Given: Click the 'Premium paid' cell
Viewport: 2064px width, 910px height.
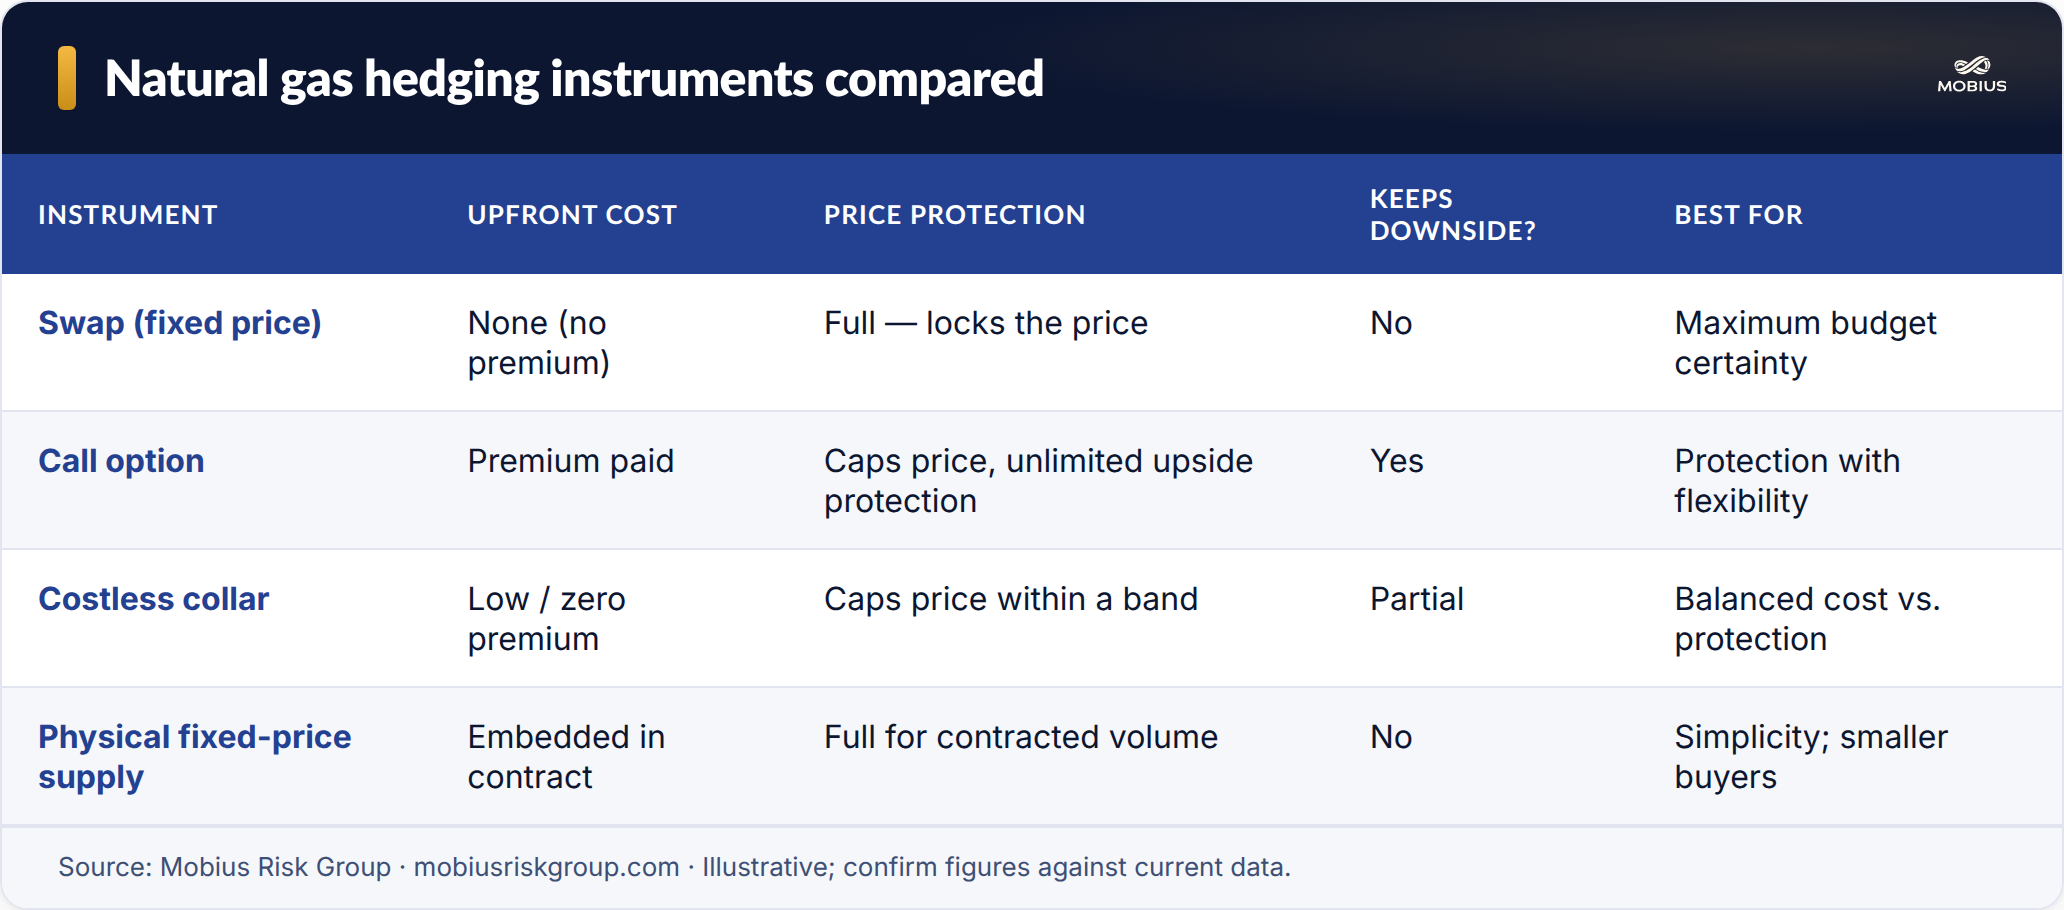Looking at the screenshot, I should [x=571, y=461].
